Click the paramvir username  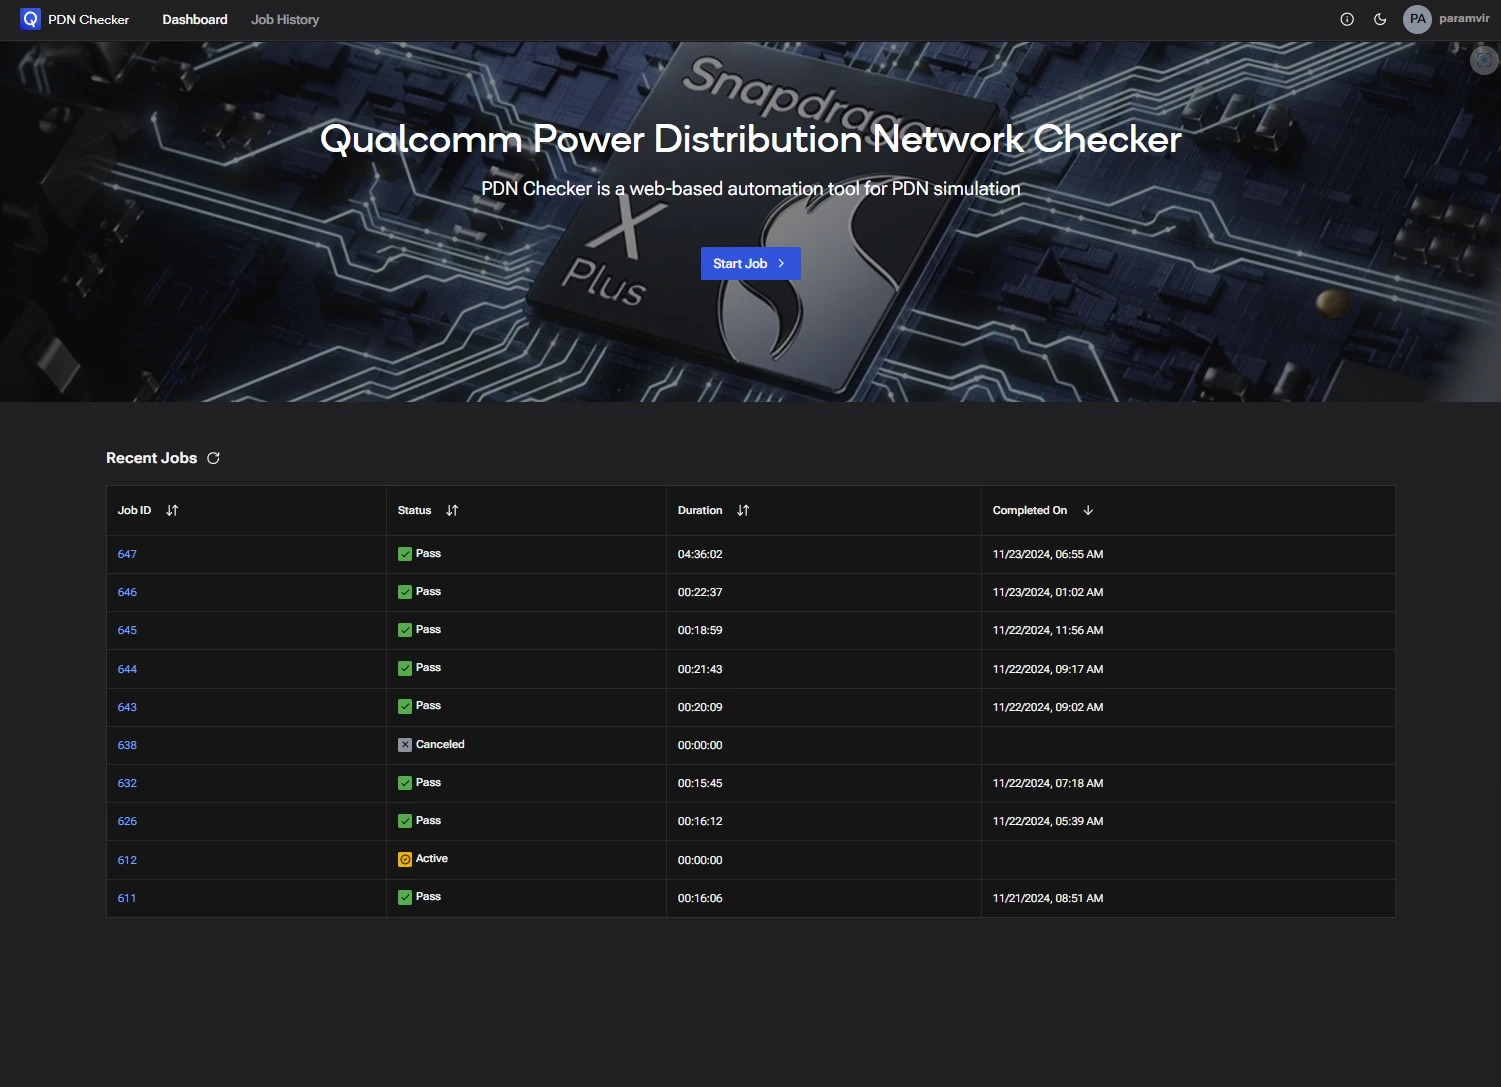tap(1464, 19)
